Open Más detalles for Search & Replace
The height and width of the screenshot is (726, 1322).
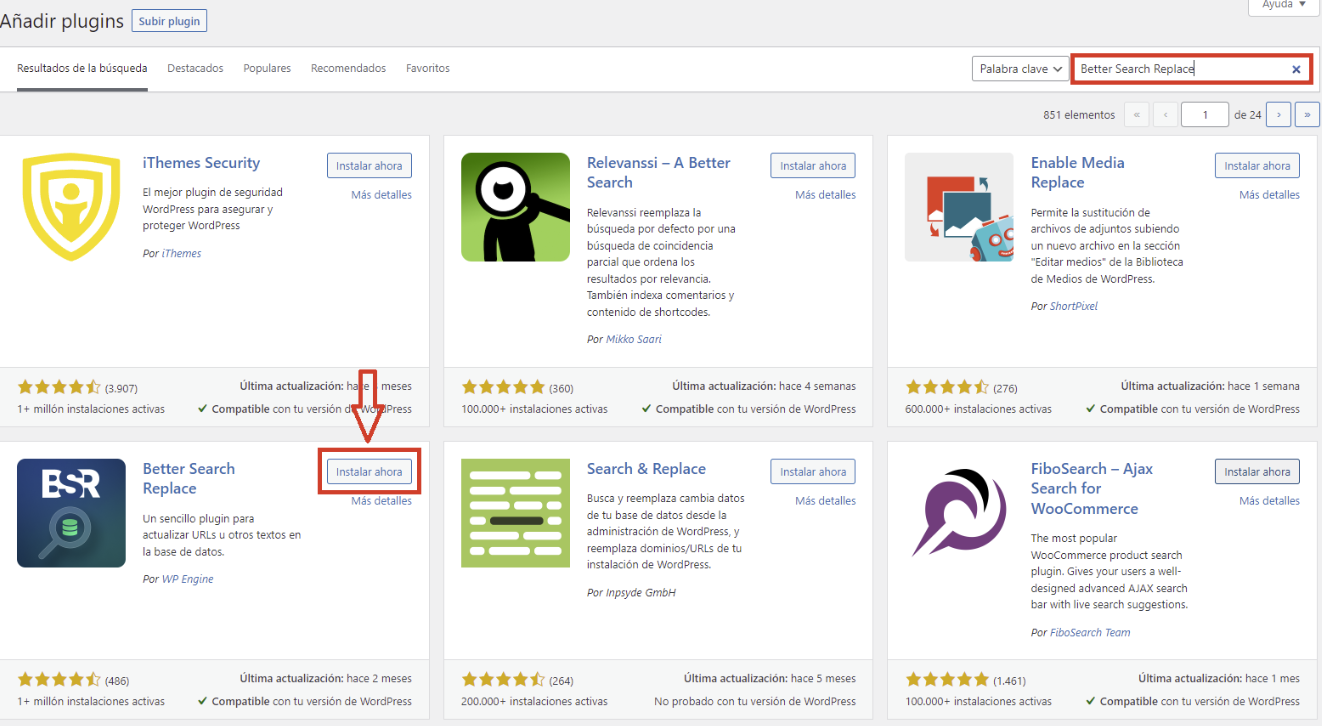click(x=825, y=501)
